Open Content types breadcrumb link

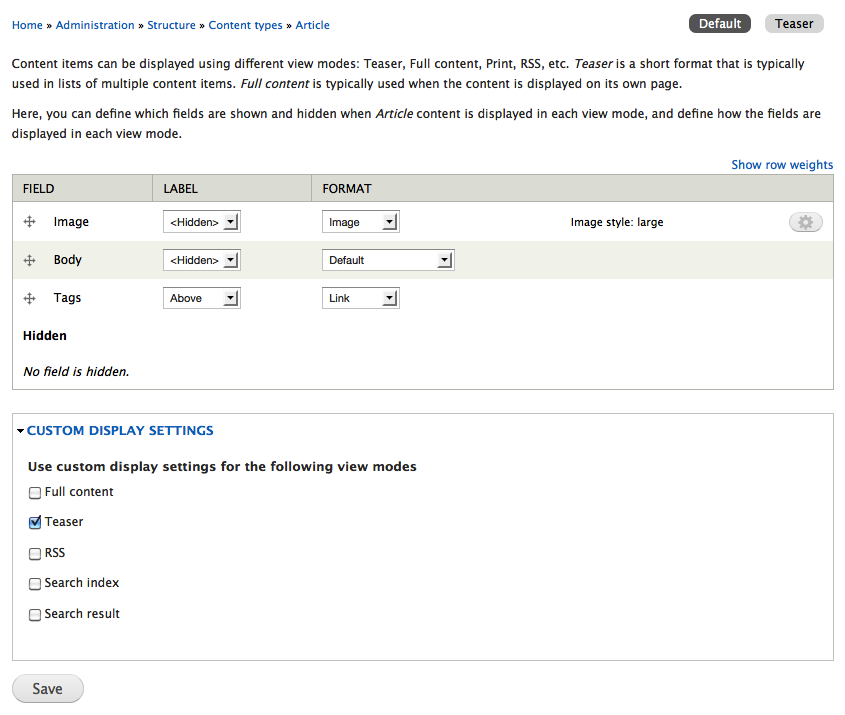point(245,25)
